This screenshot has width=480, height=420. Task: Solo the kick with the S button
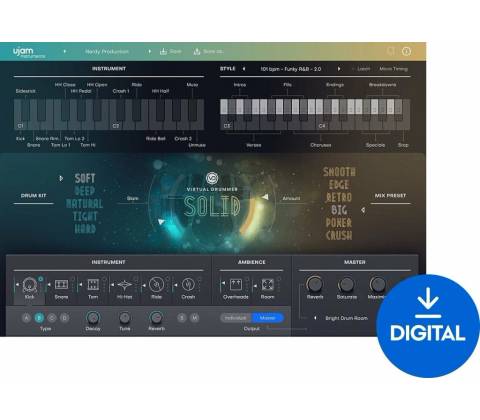click(x=182, y=318)
